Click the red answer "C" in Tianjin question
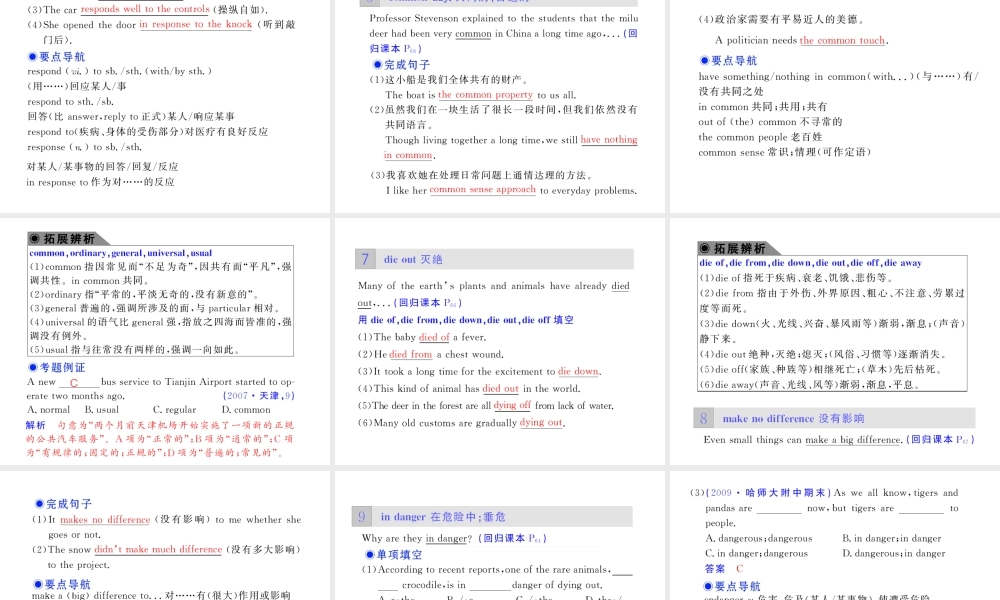 [x=74, y=383]
